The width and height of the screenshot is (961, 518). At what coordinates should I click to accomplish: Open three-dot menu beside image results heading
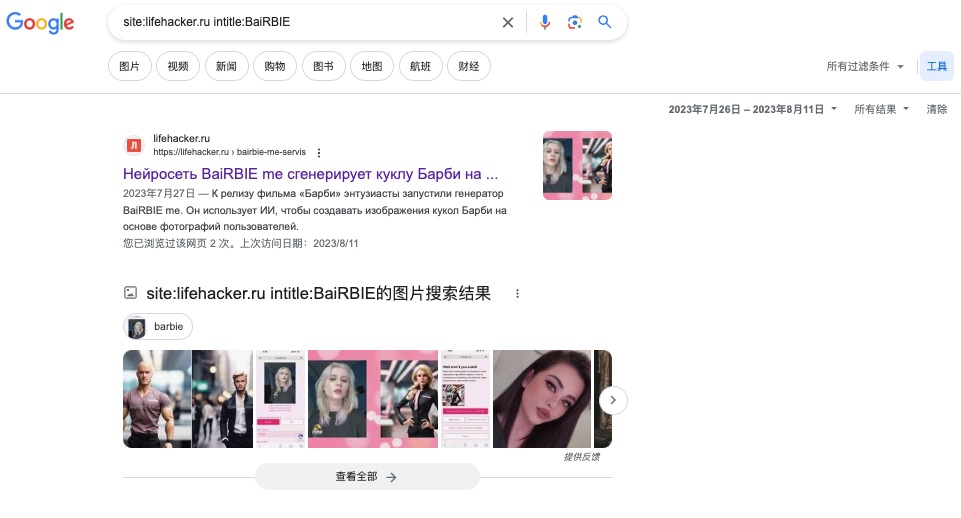[x=517, y=293]
